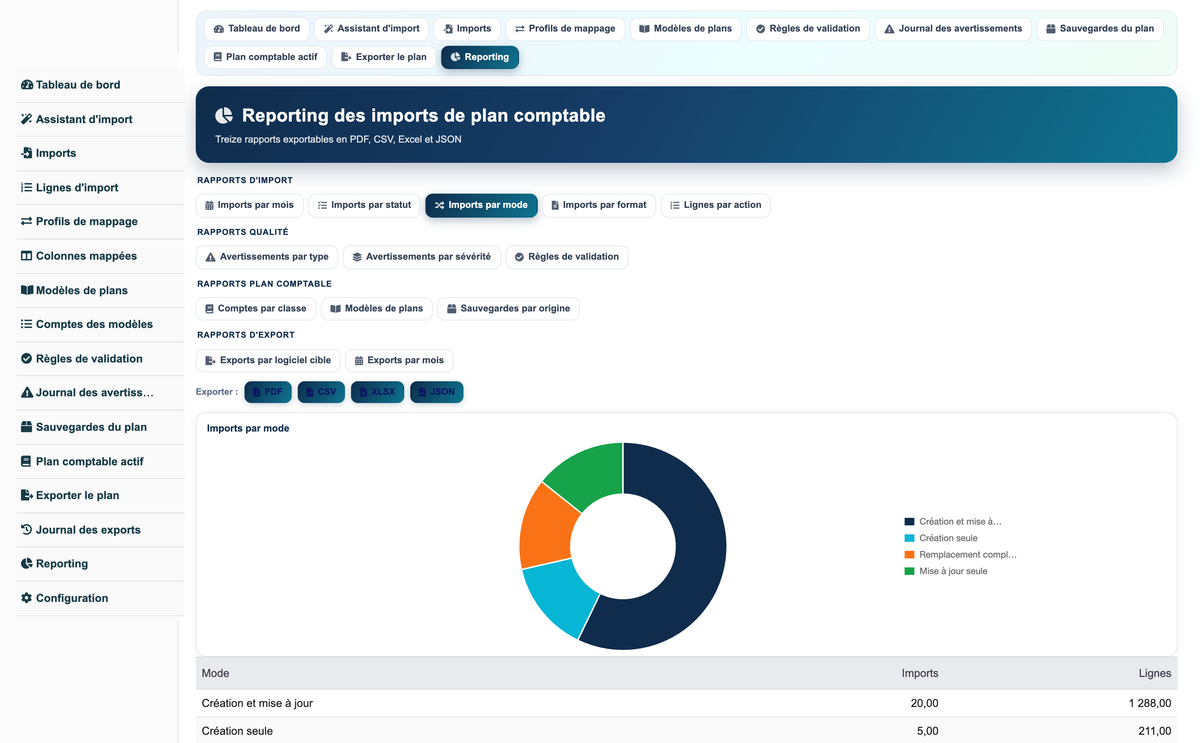This screenshot has height=743, width=1200.
Task: Select the Exporter le plan top tab
Action: [384, 57]
